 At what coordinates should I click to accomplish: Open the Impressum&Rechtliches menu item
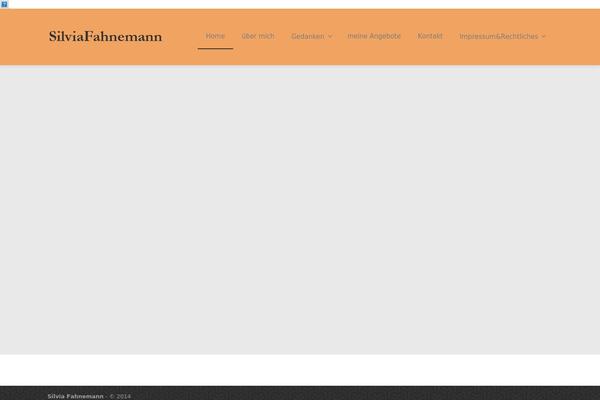coord(499,36)
